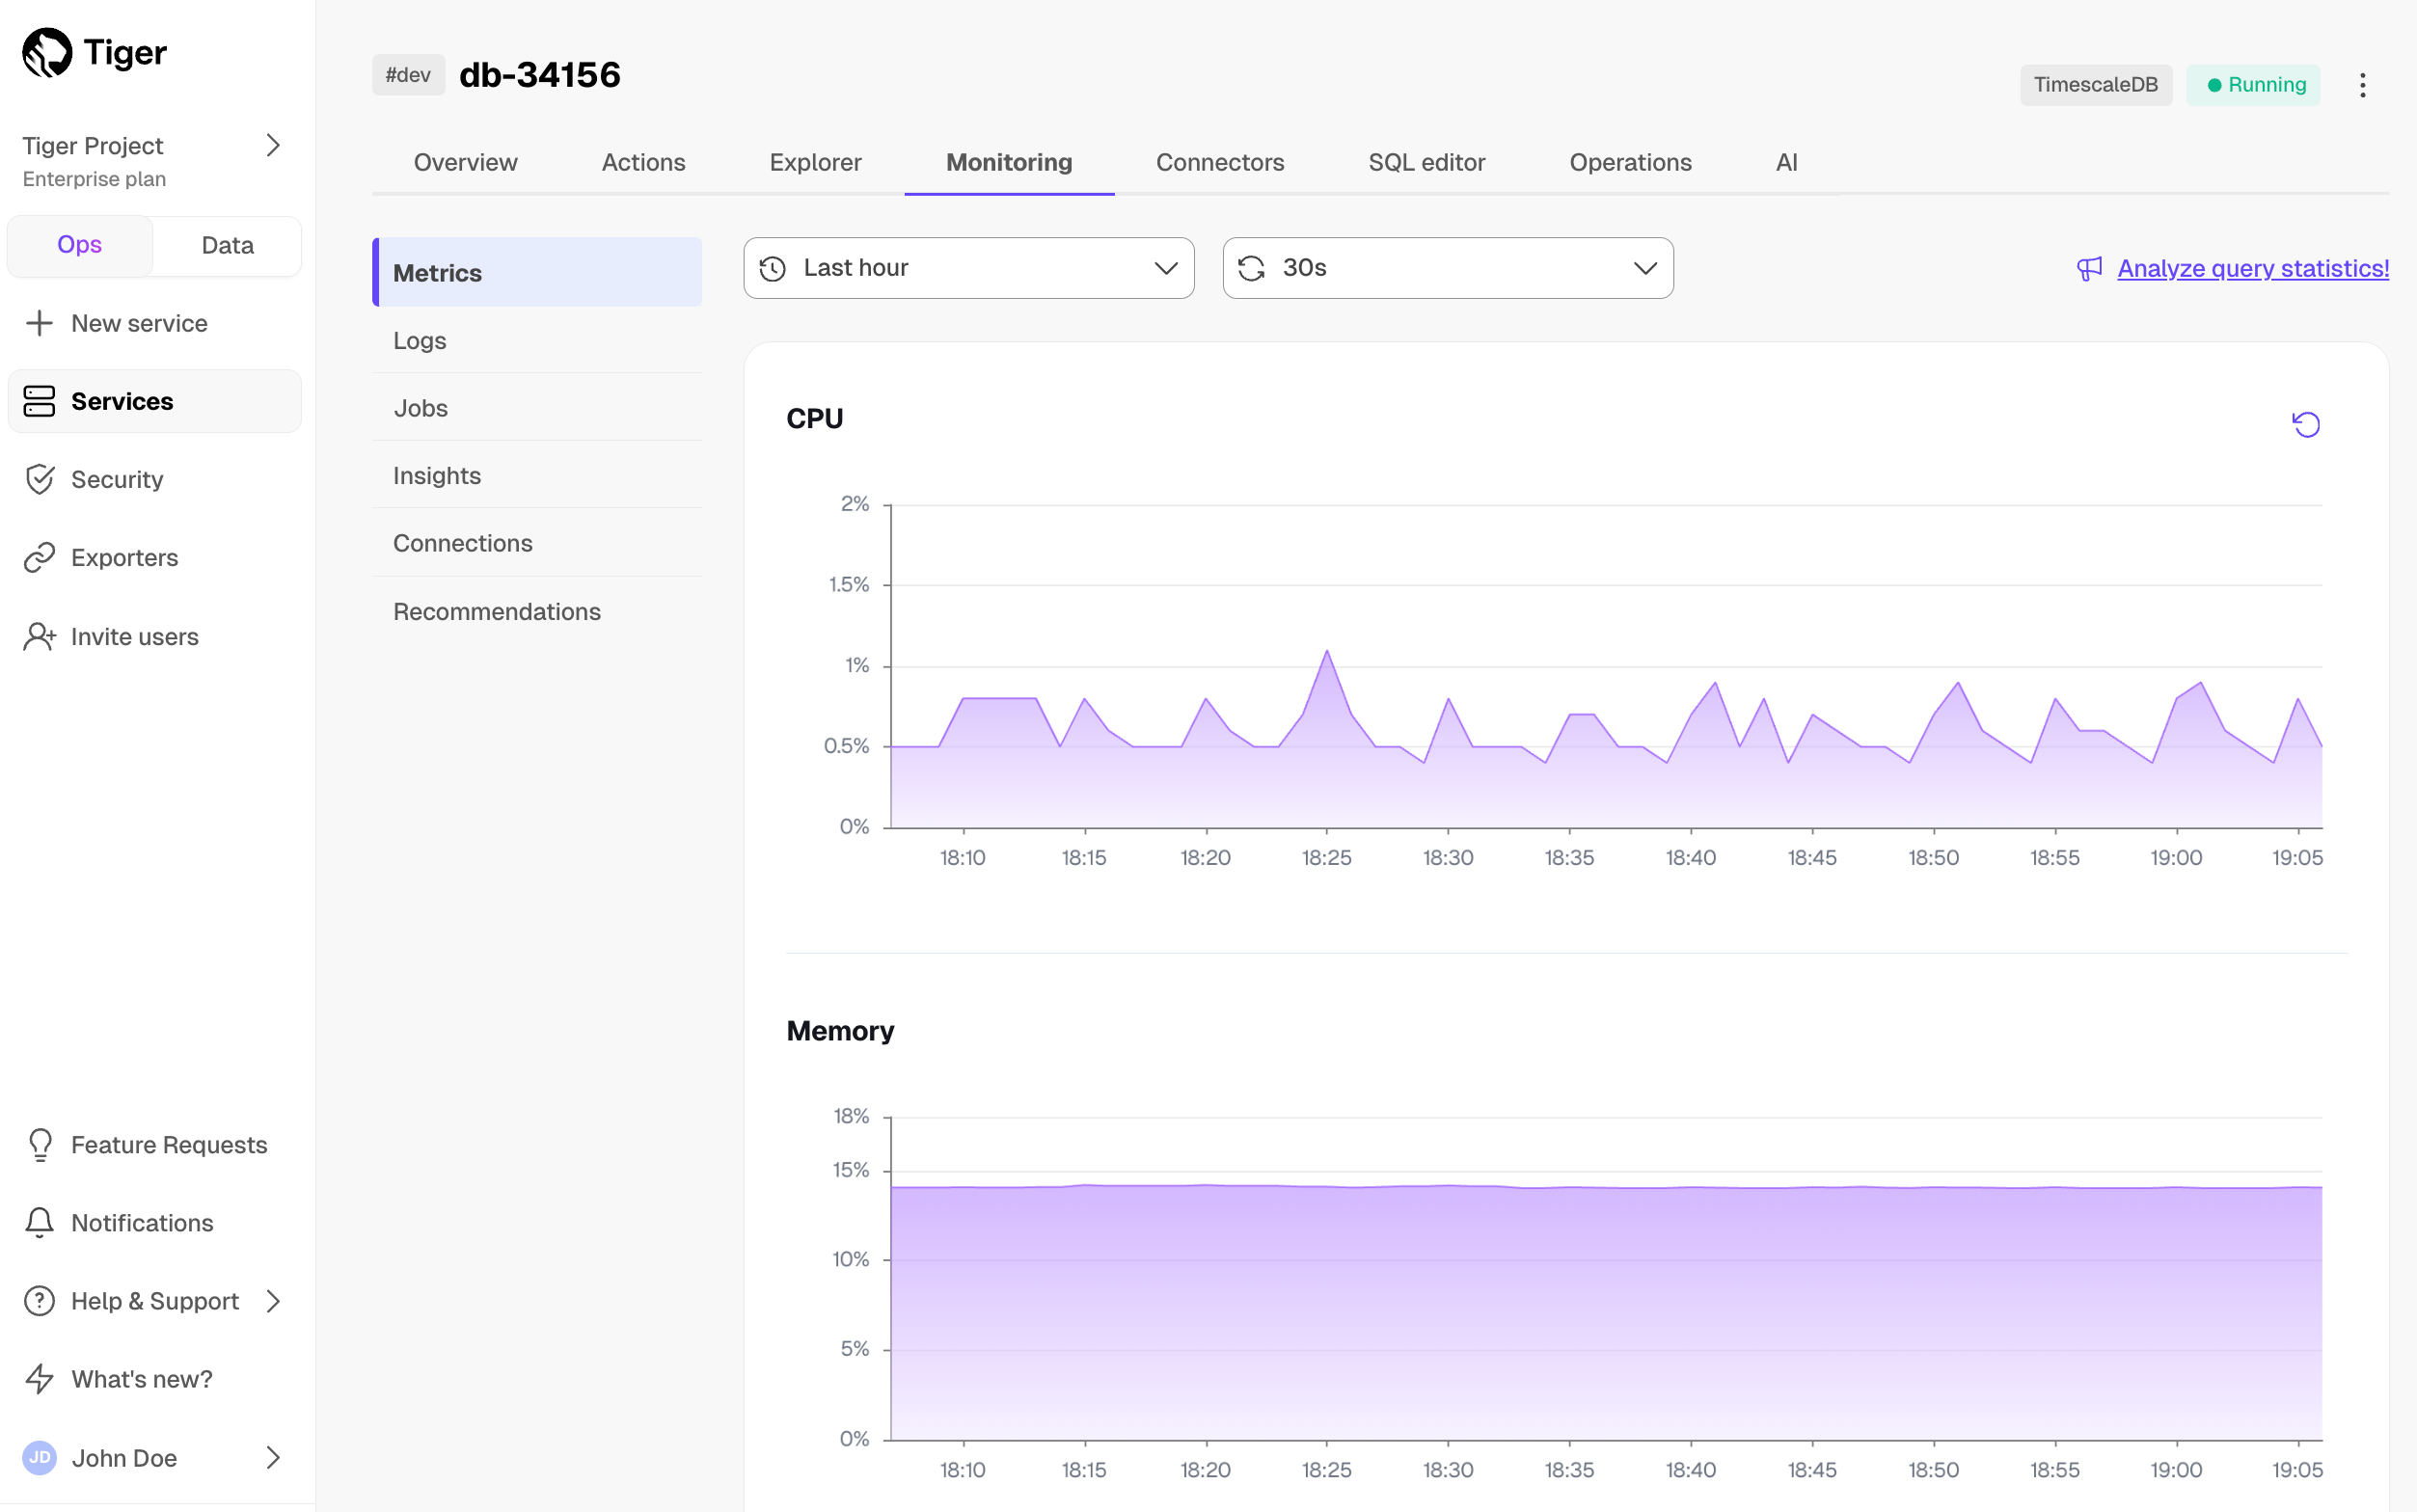Click the Tiger logo icon
The width and height of the screenshot is (2417, 1512).
[x=47, y=52]
